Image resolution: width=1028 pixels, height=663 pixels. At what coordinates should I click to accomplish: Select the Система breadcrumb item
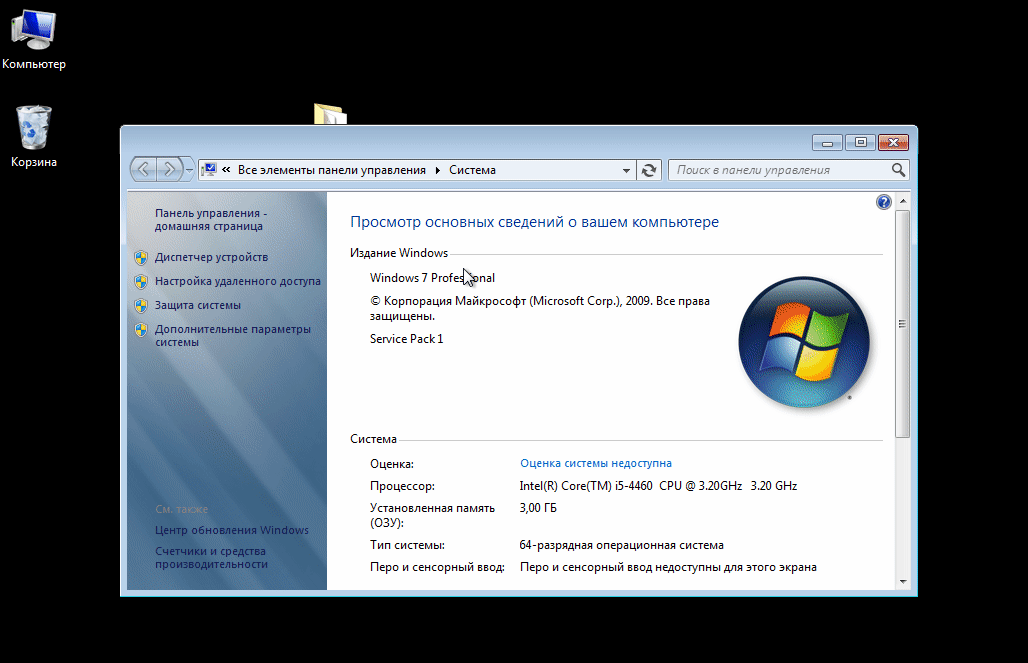click(x=472, y=170)
